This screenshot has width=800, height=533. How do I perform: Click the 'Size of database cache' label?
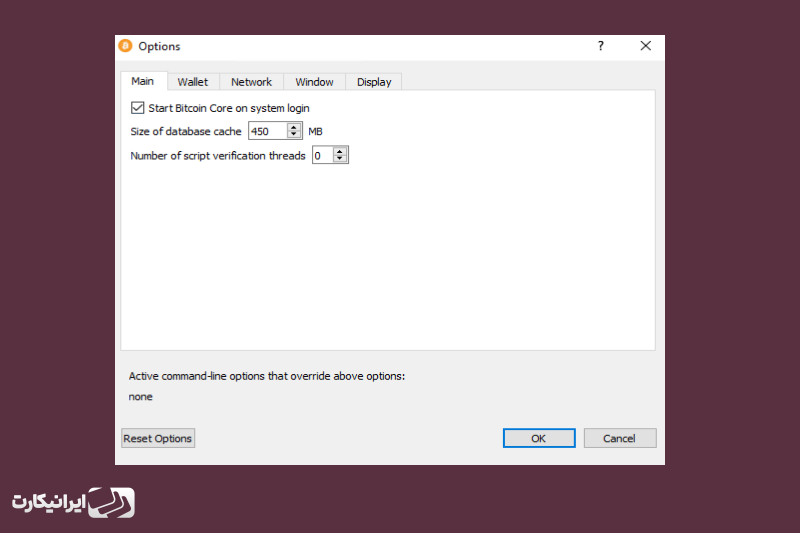186,132
